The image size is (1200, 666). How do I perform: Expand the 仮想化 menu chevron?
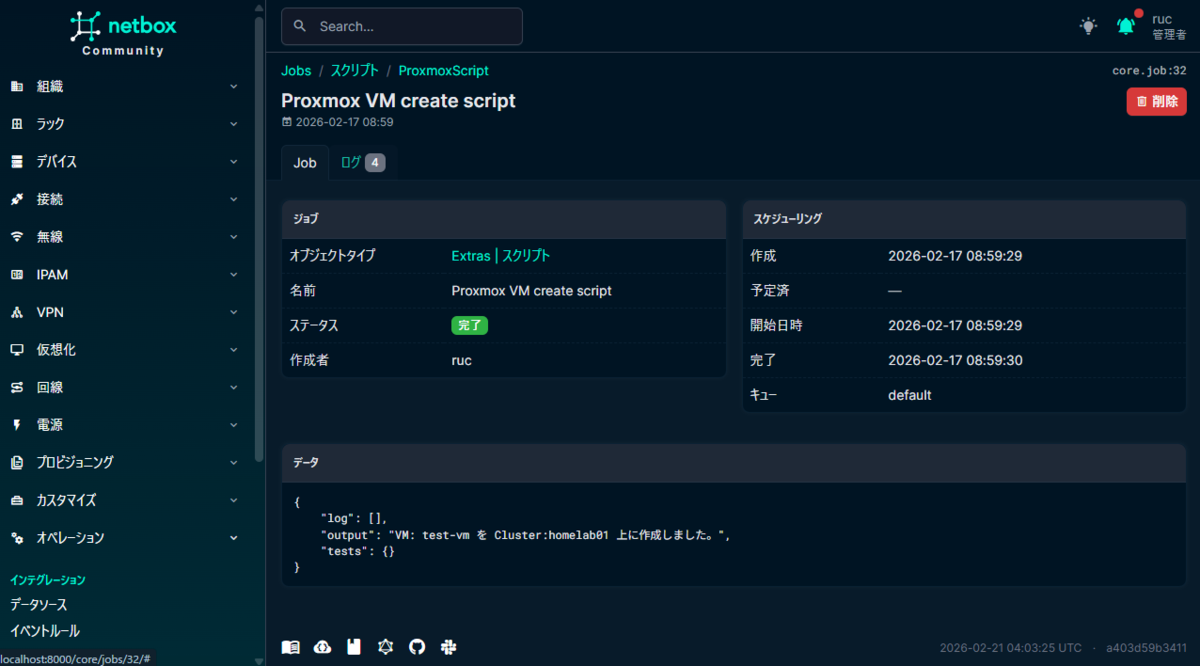click(x=234, y=350)
